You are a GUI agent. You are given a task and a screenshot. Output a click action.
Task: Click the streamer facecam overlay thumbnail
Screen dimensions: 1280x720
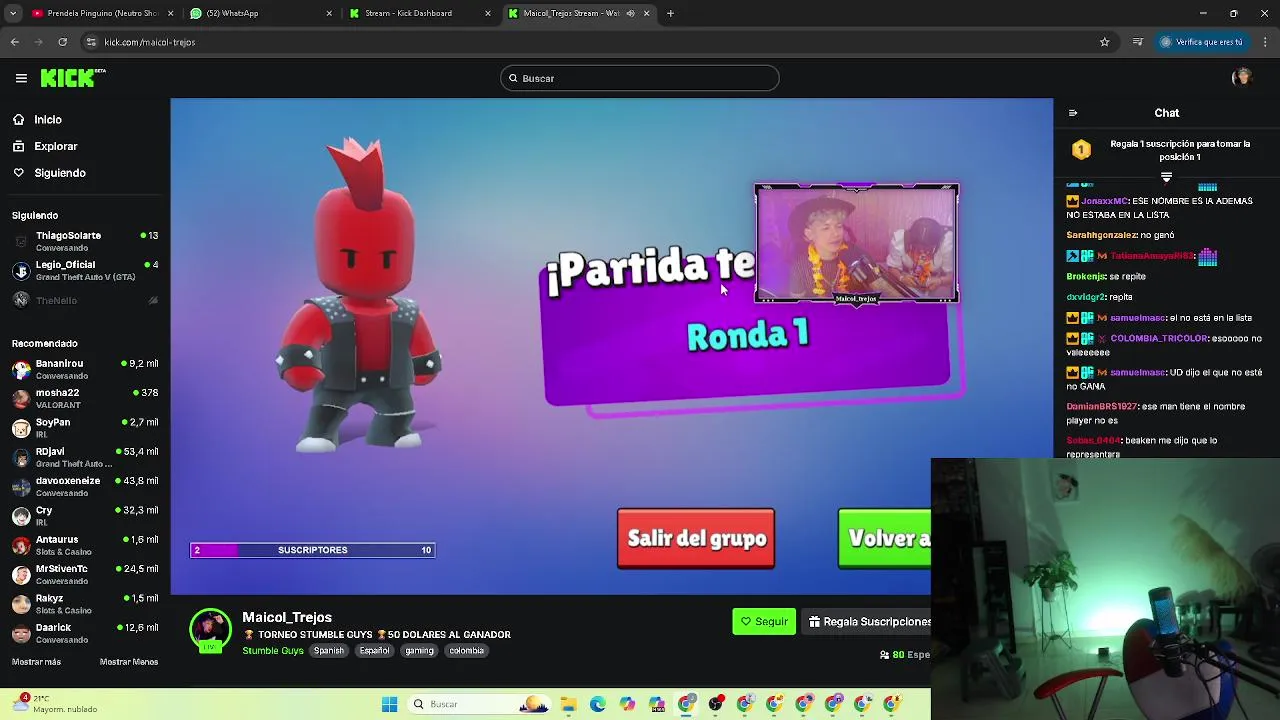click(x=857, y=243)
